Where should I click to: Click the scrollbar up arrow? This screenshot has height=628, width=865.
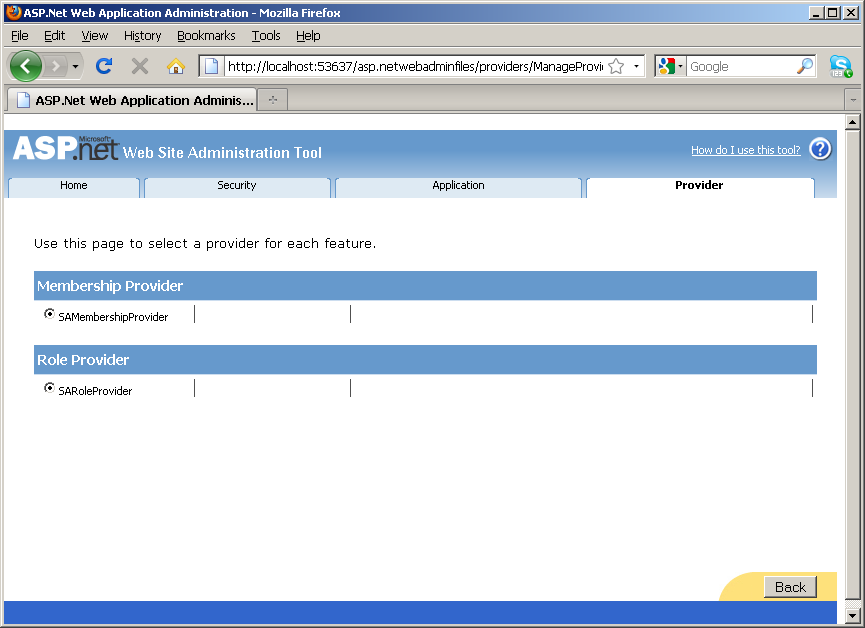[x=852, y=122]
